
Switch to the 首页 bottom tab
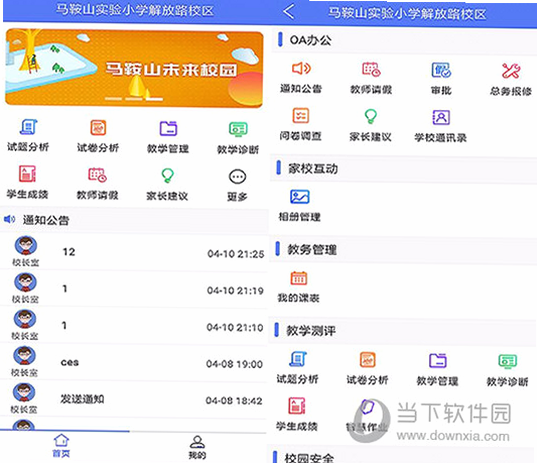click(61, 446)
